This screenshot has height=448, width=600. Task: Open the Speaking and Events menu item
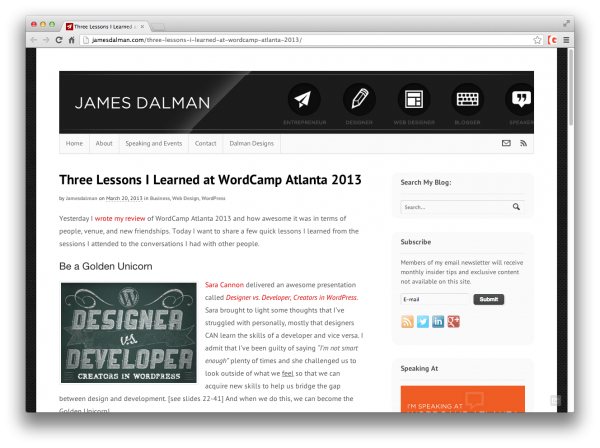pyautogui.click(x=154, y=143)
